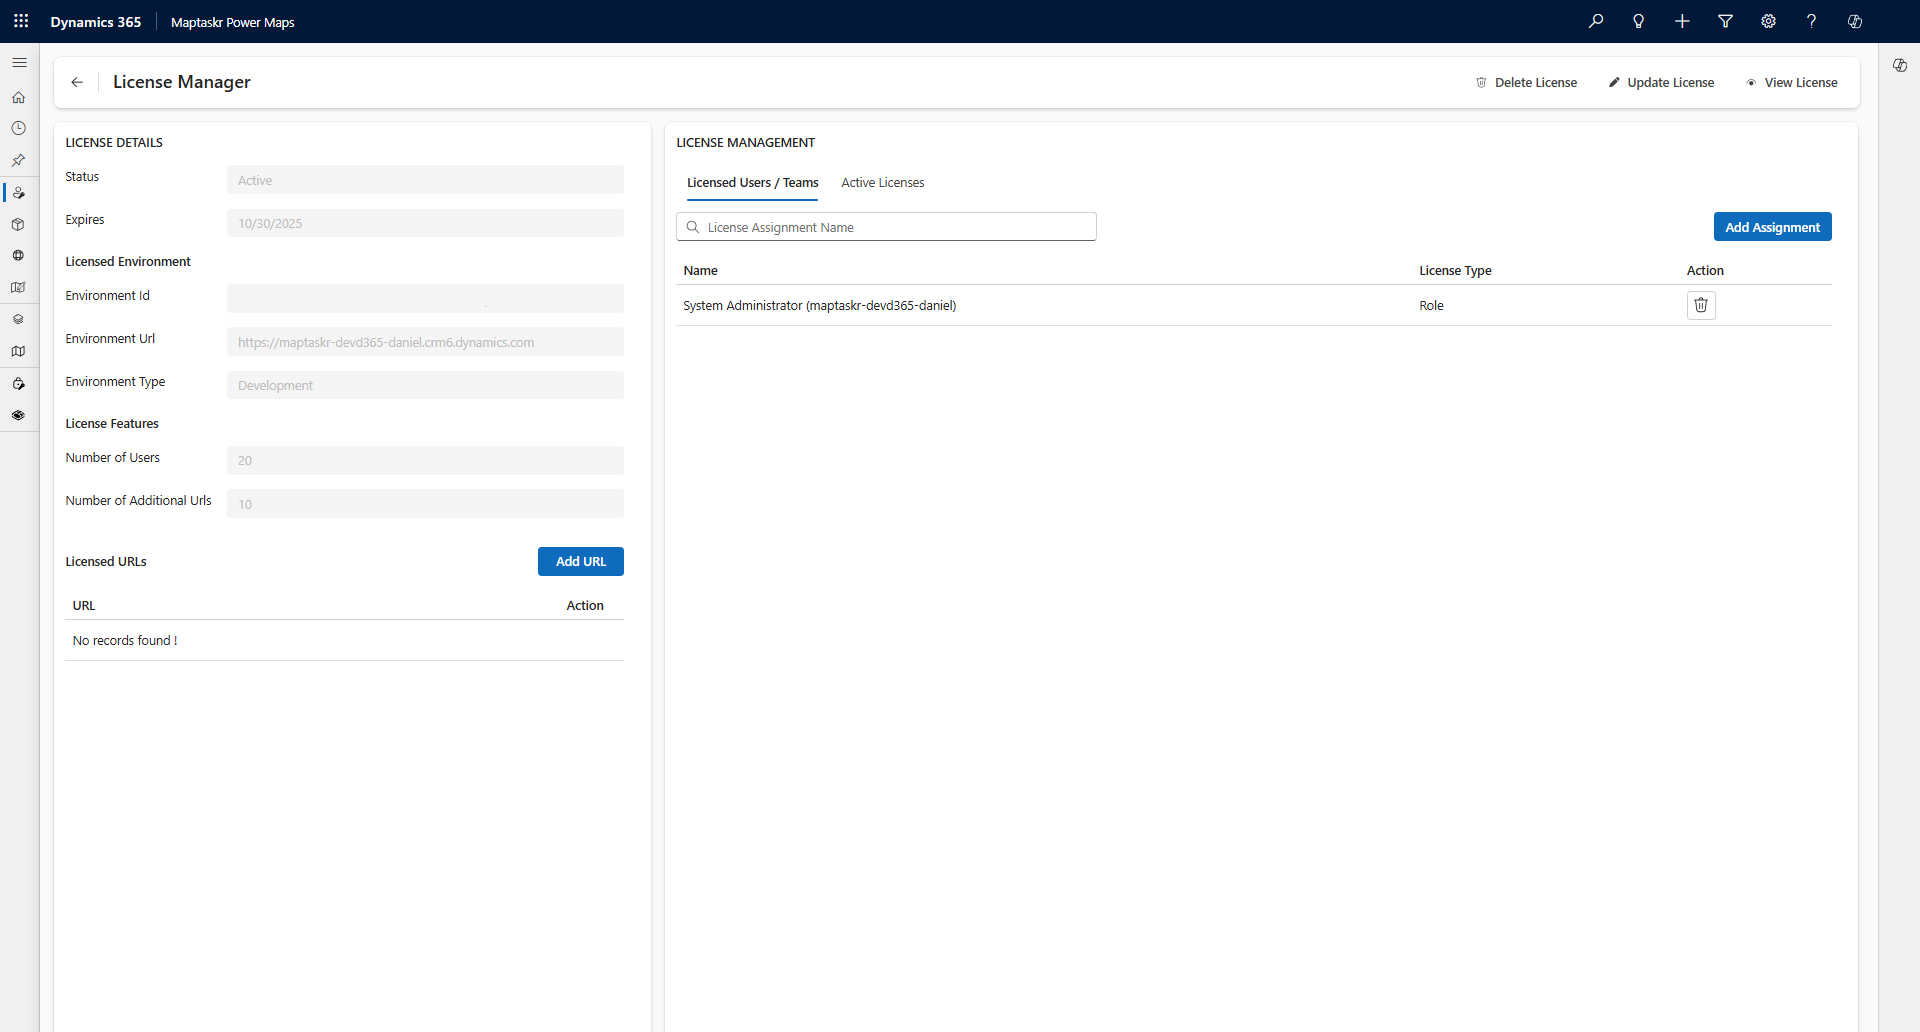Click the Add Assignment button
The height and width of the screenshot is (1032, 1920).
pos(1772,226)
